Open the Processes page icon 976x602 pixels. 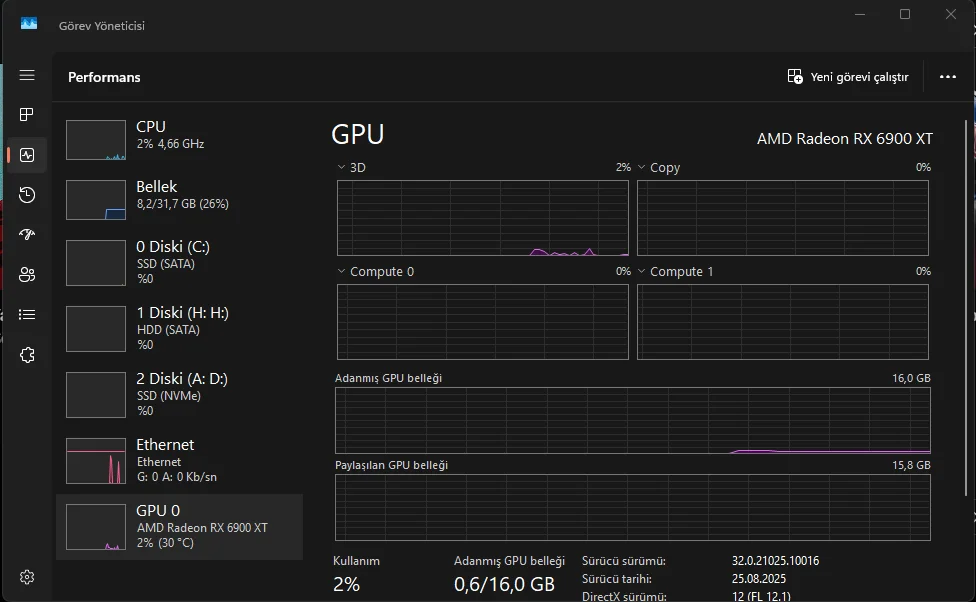tap(27, 115)
